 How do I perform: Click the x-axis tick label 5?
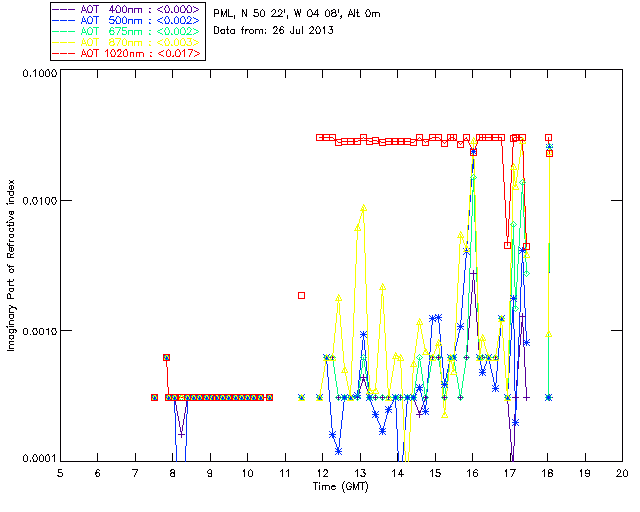point(60,473)
